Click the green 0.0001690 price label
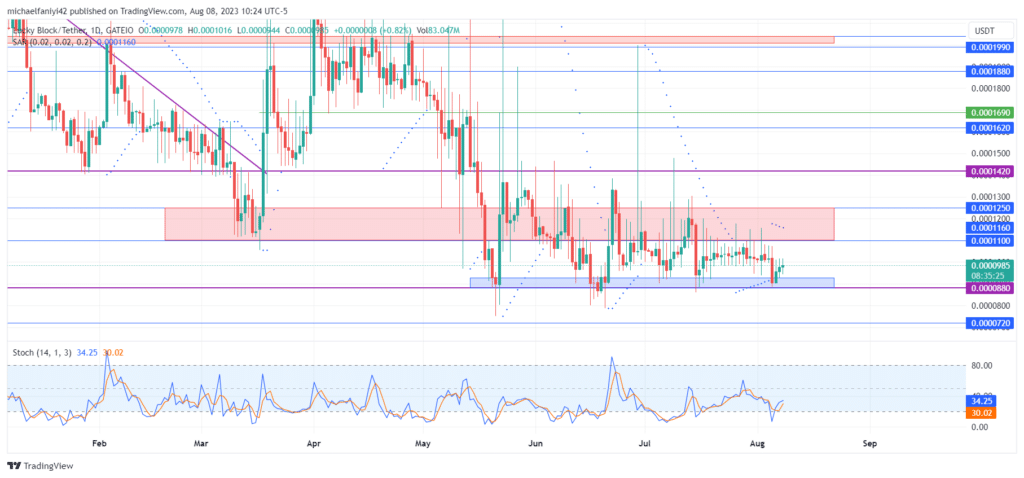 (990, 113)
